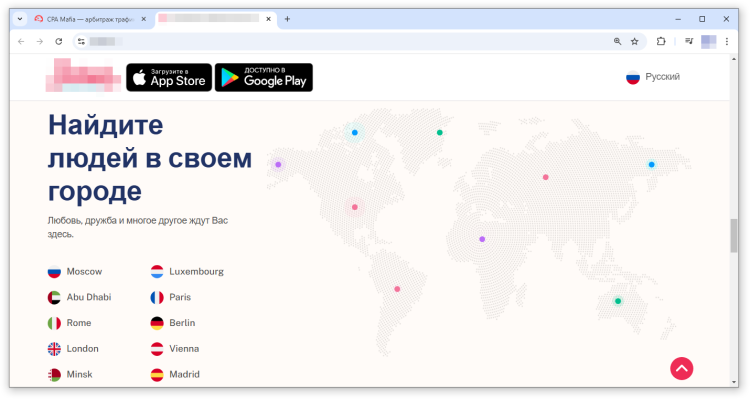Click the German flag icon beside Berlin

tap(157, 323)
